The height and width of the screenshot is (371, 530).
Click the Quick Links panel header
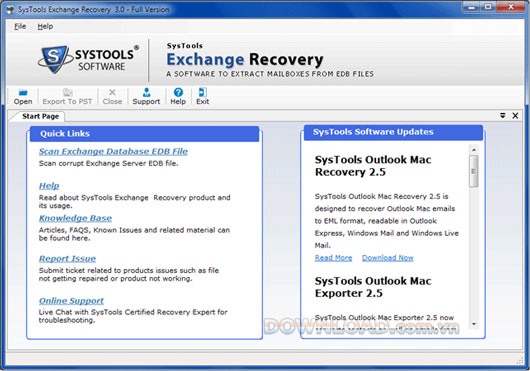pyautogui.click(x=144, y=134)
